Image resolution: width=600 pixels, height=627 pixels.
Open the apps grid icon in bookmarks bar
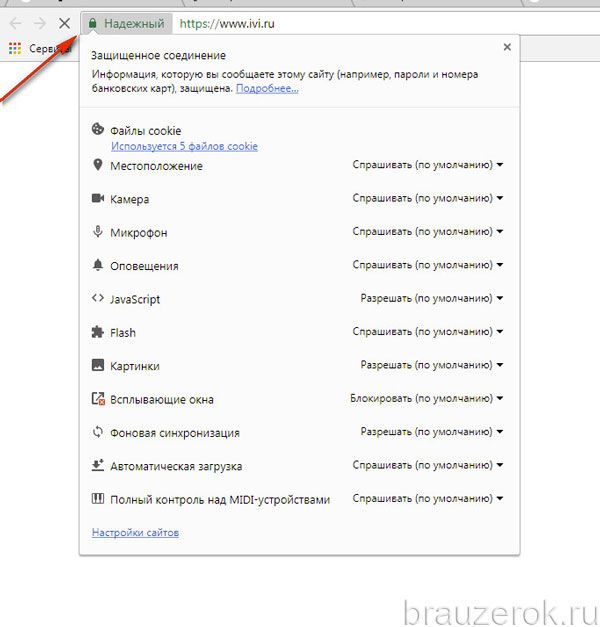pos(15,48)
